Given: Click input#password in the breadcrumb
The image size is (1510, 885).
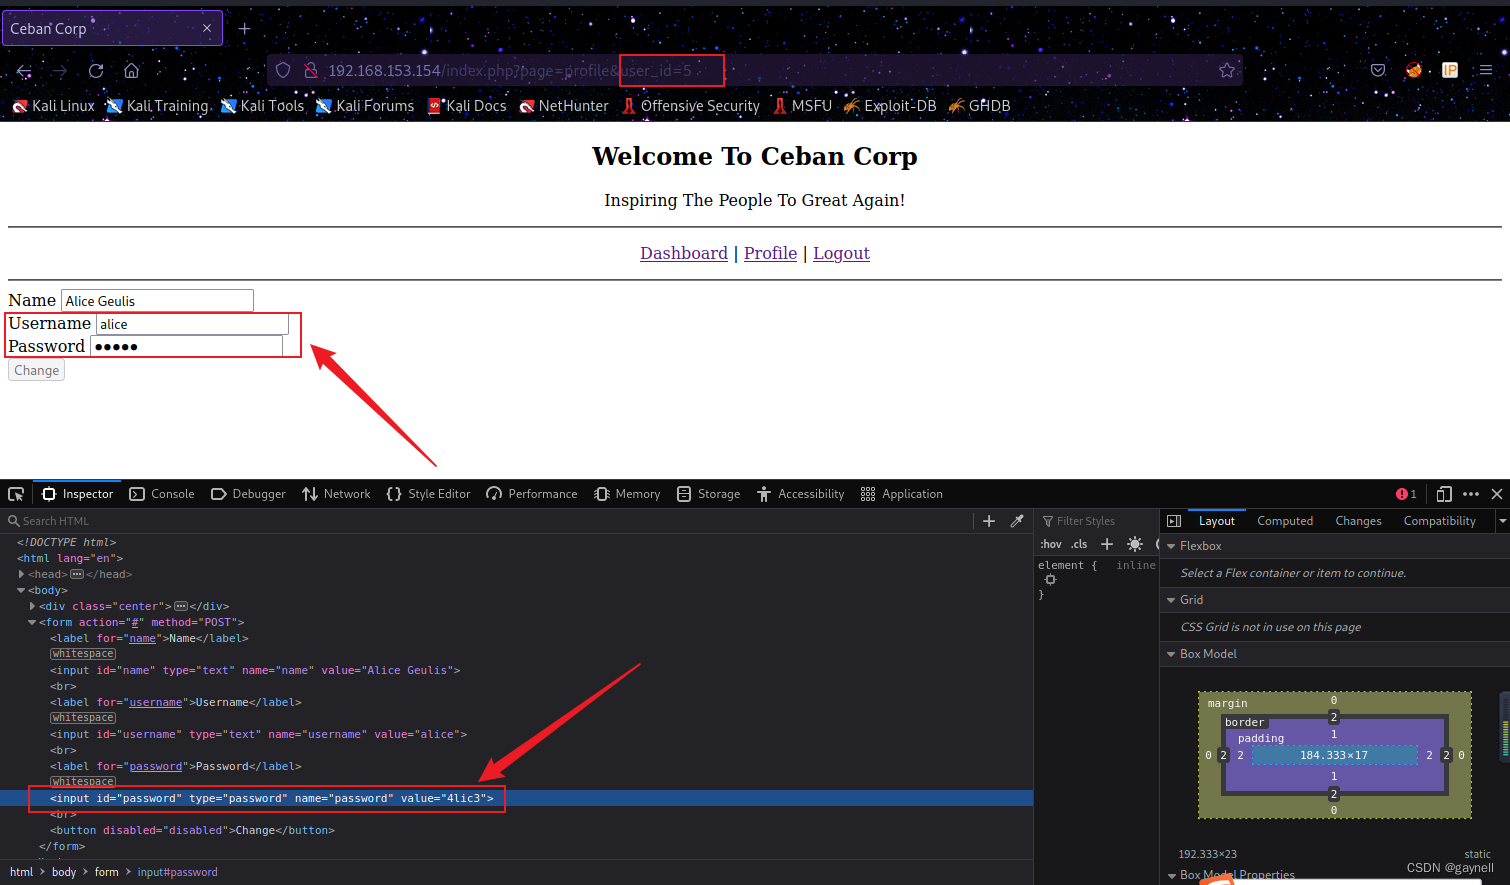Looking at the screenshot, I should [177, 872].
